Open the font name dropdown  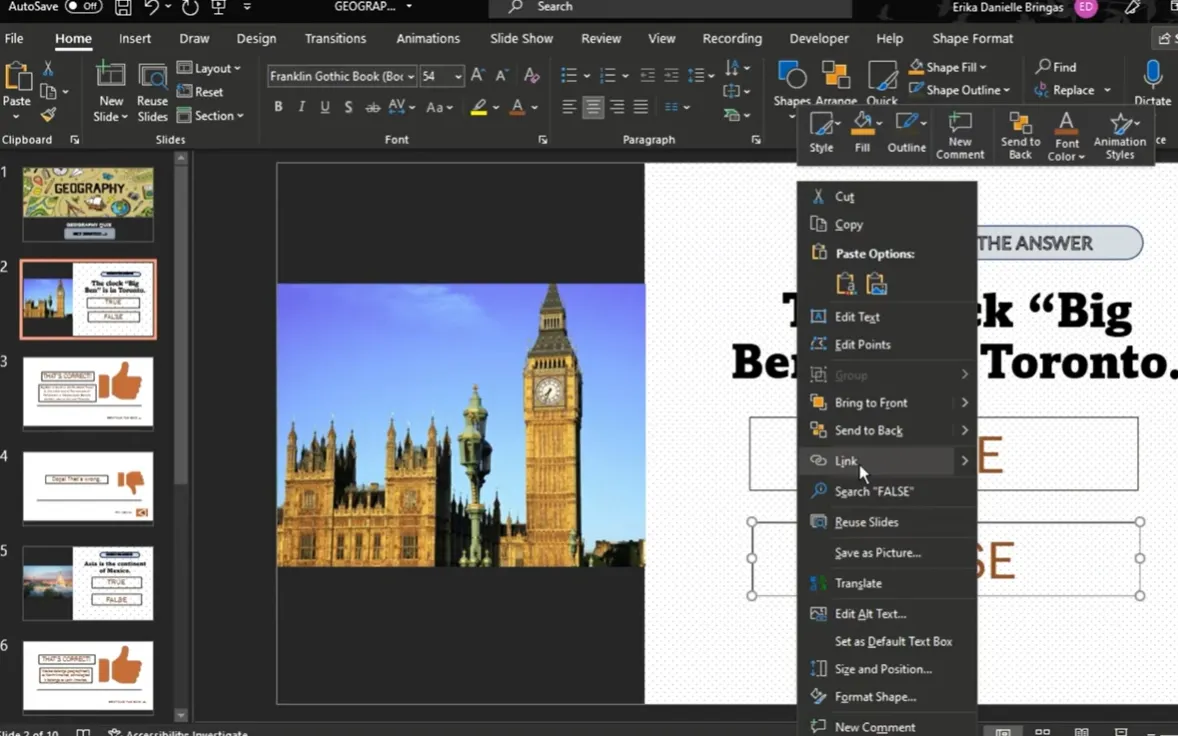pos(410,77)
